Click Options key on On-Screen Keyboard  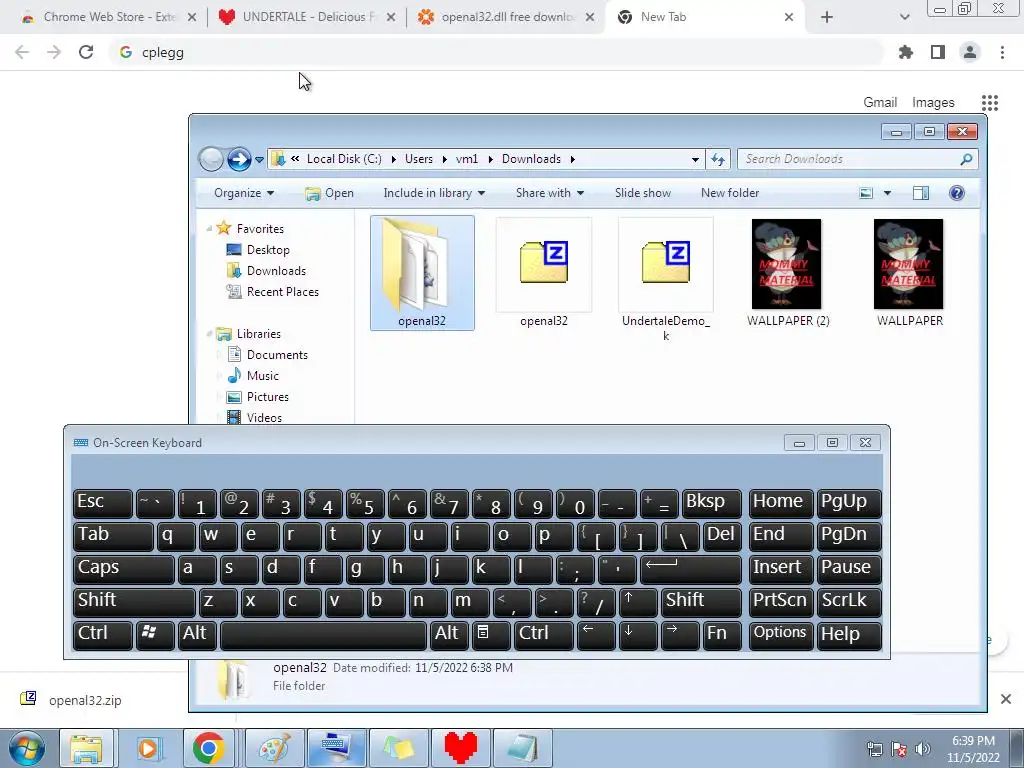click(780, 634)
